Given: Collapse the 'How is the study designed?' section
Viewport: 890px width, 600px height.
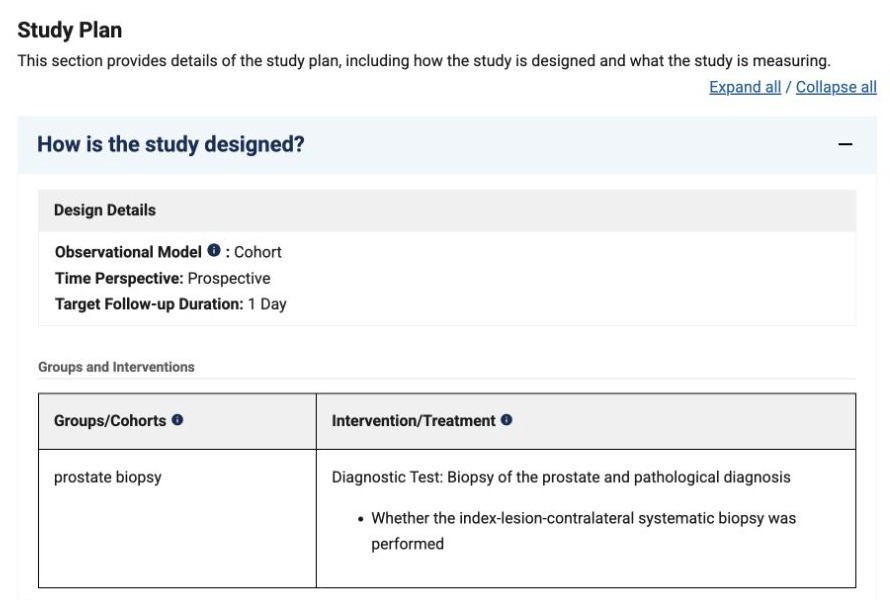Looking at the screenshot, I should [x=845, y=145].
